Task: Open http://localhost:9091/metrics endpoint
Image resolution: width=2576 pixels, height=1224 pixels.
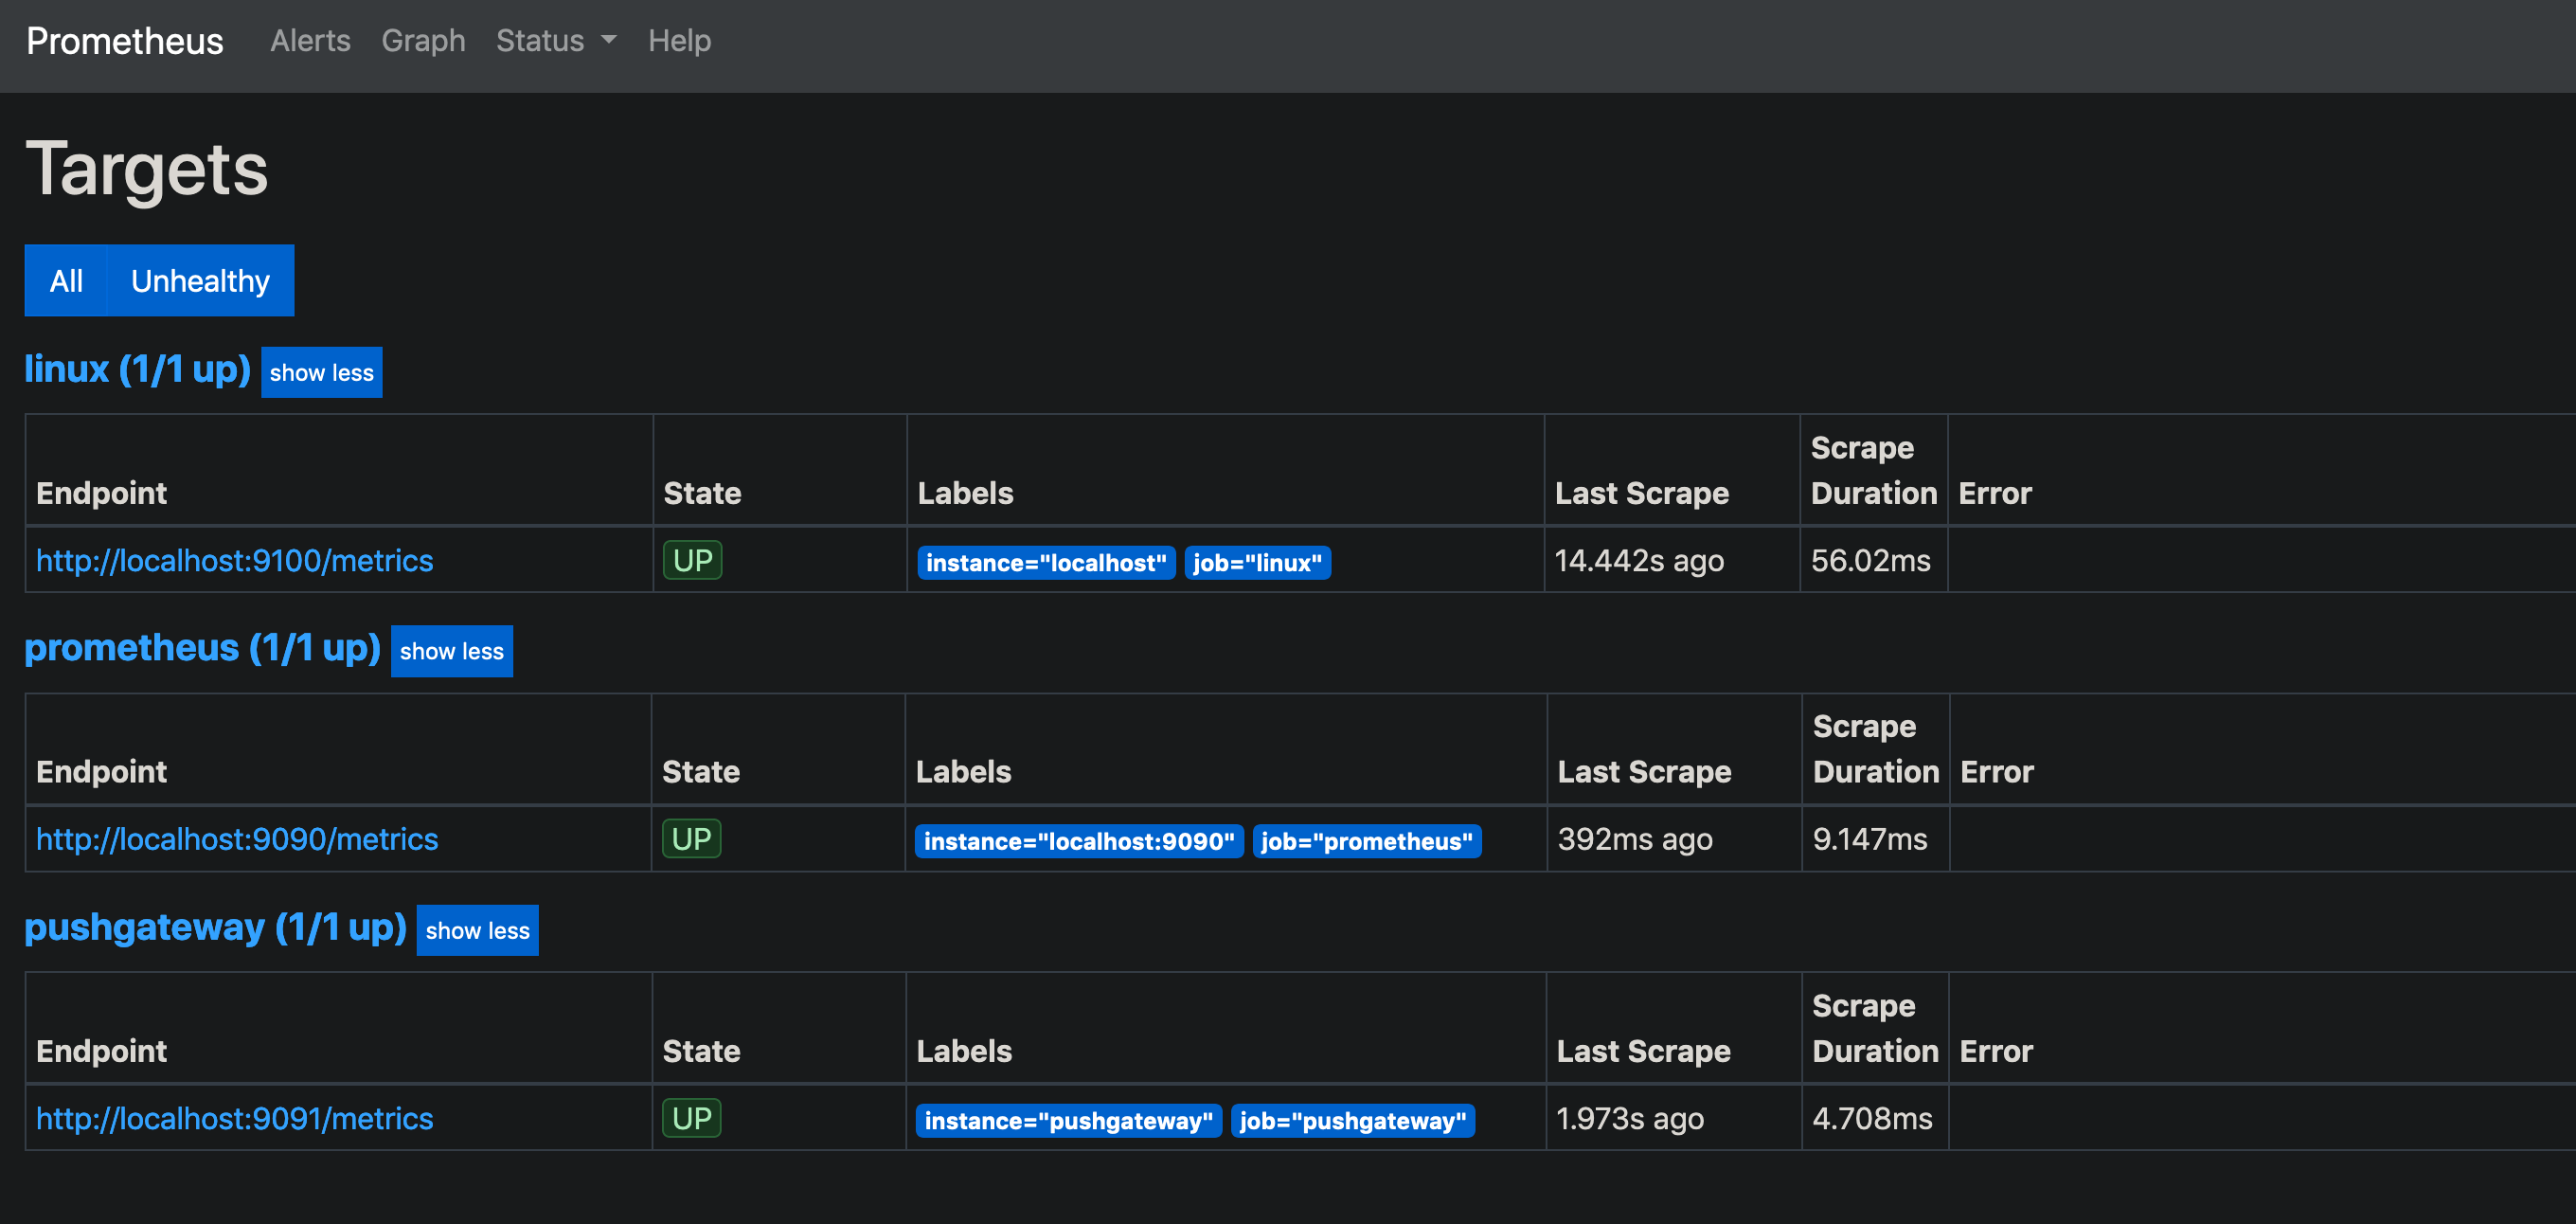Action: (234, 1118)
